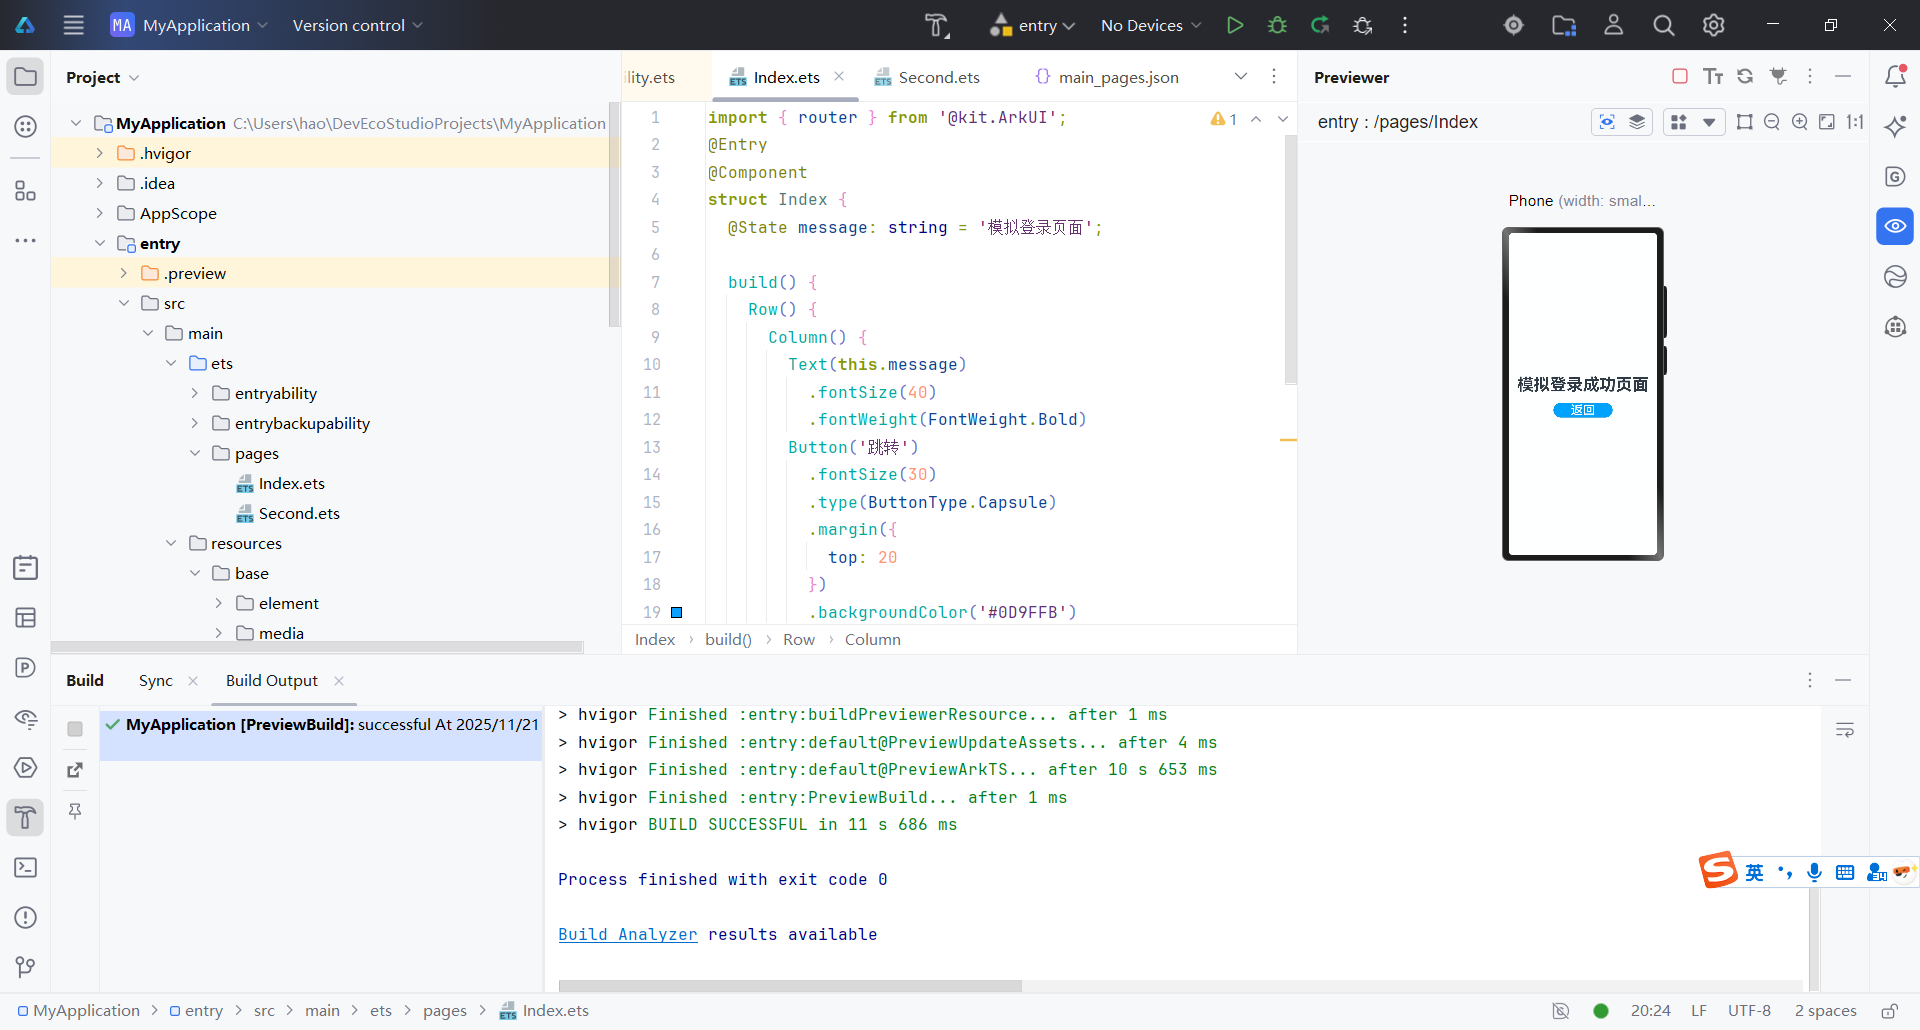This screenshot has width=1920, height=1030.
Task: Click the blue color swatch on line 19
Action: [676, 612]
